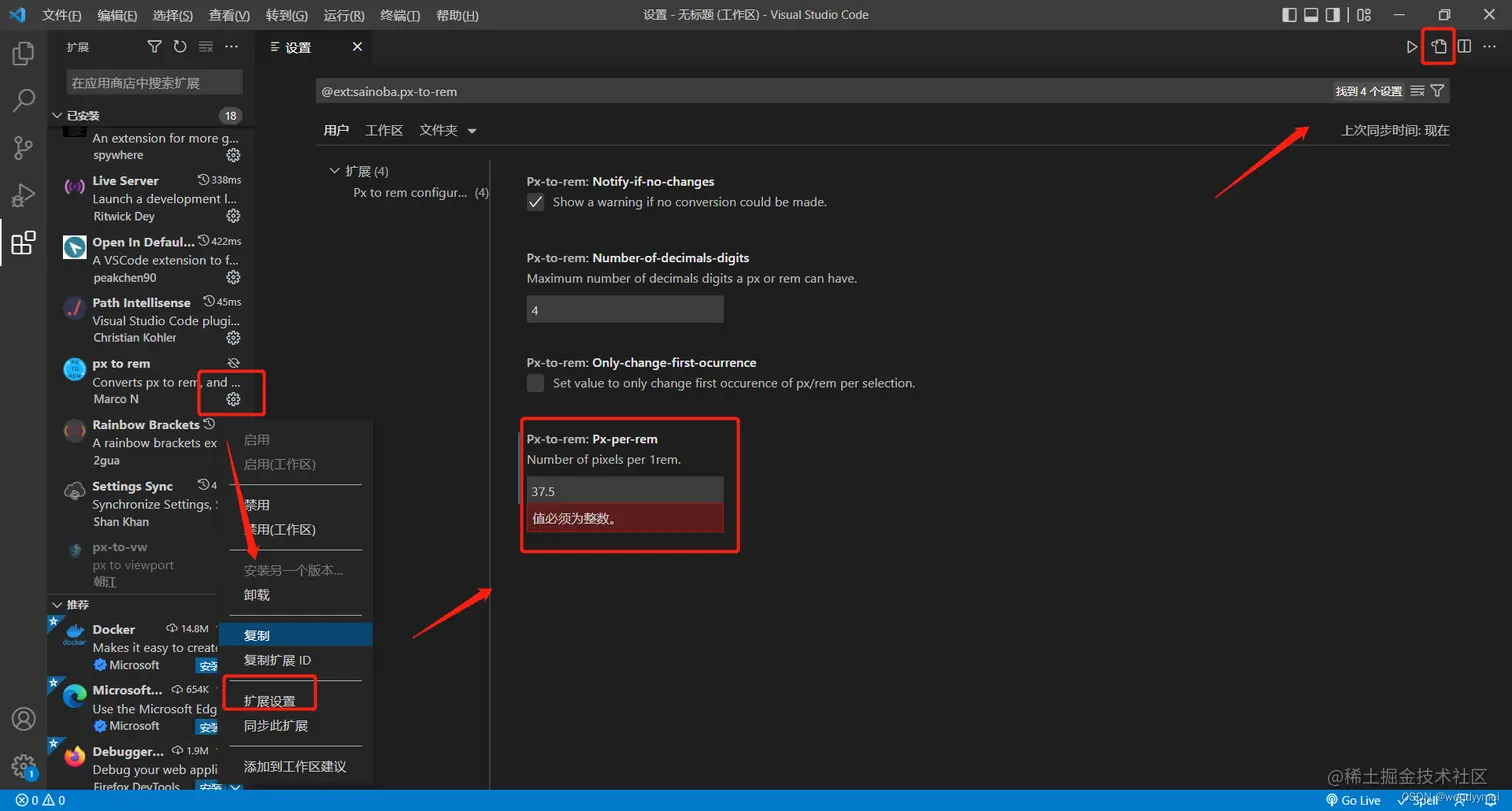Viewport: 1512px width, 811px height.
Task: Click the settings search field @ext:sainoba.px-to-rem
Action: pos(822,91)
